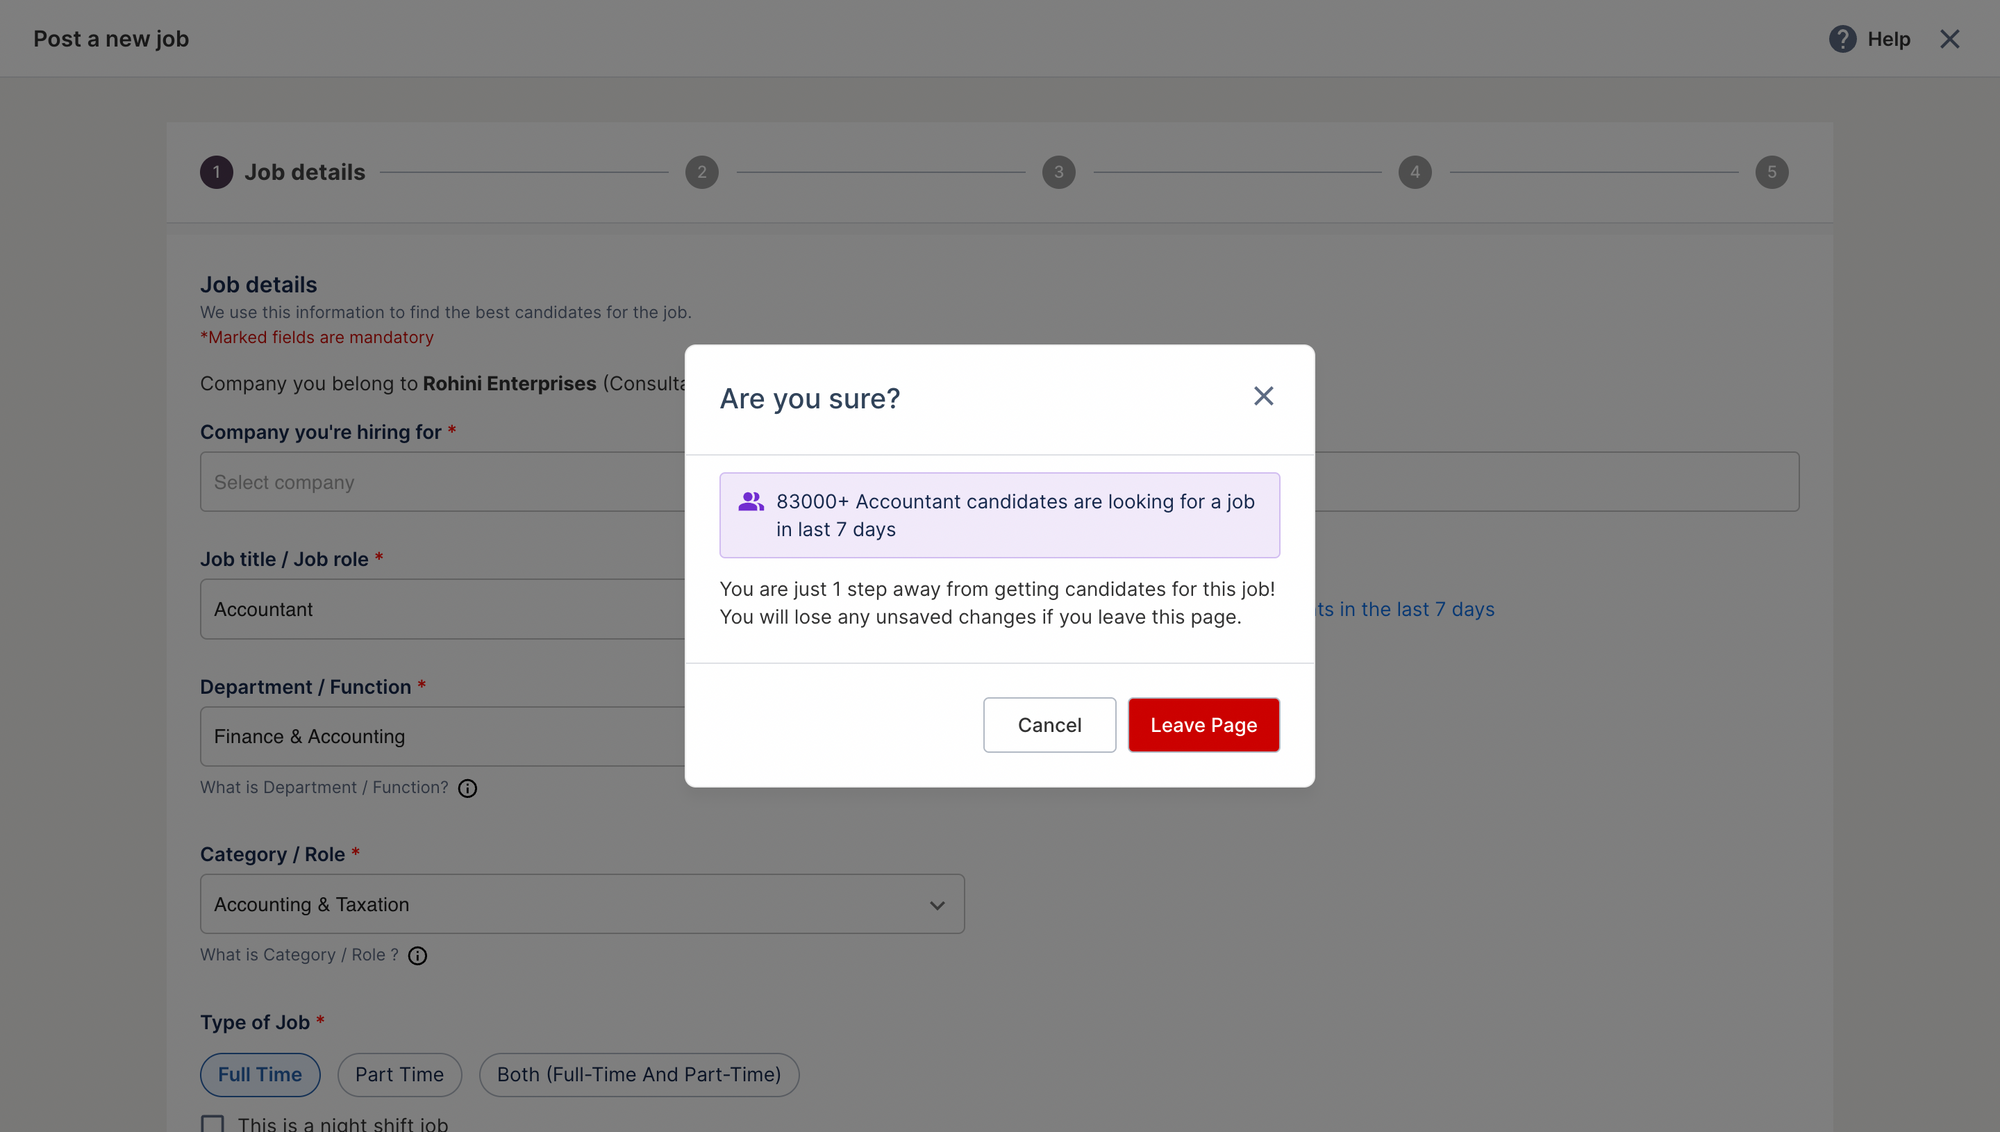Dismiss the Are you sure dialog via X
The image size is (2000, 1132).
(x=1263, y=396)
